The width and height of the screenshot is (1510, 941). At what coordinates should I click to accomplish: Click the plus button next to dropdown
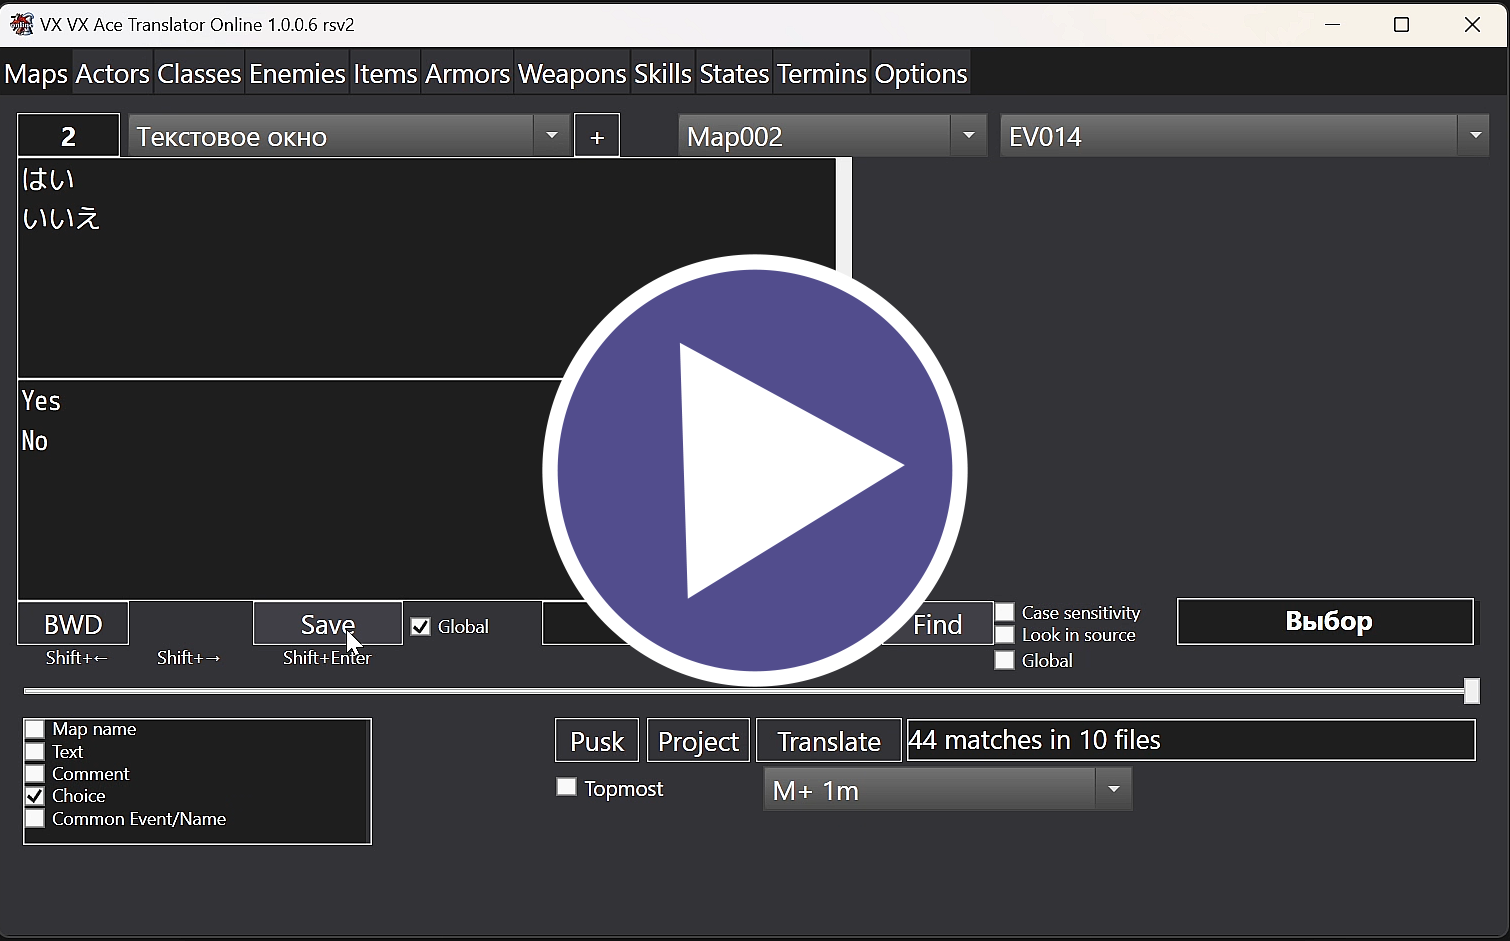(x=597, y=136)
